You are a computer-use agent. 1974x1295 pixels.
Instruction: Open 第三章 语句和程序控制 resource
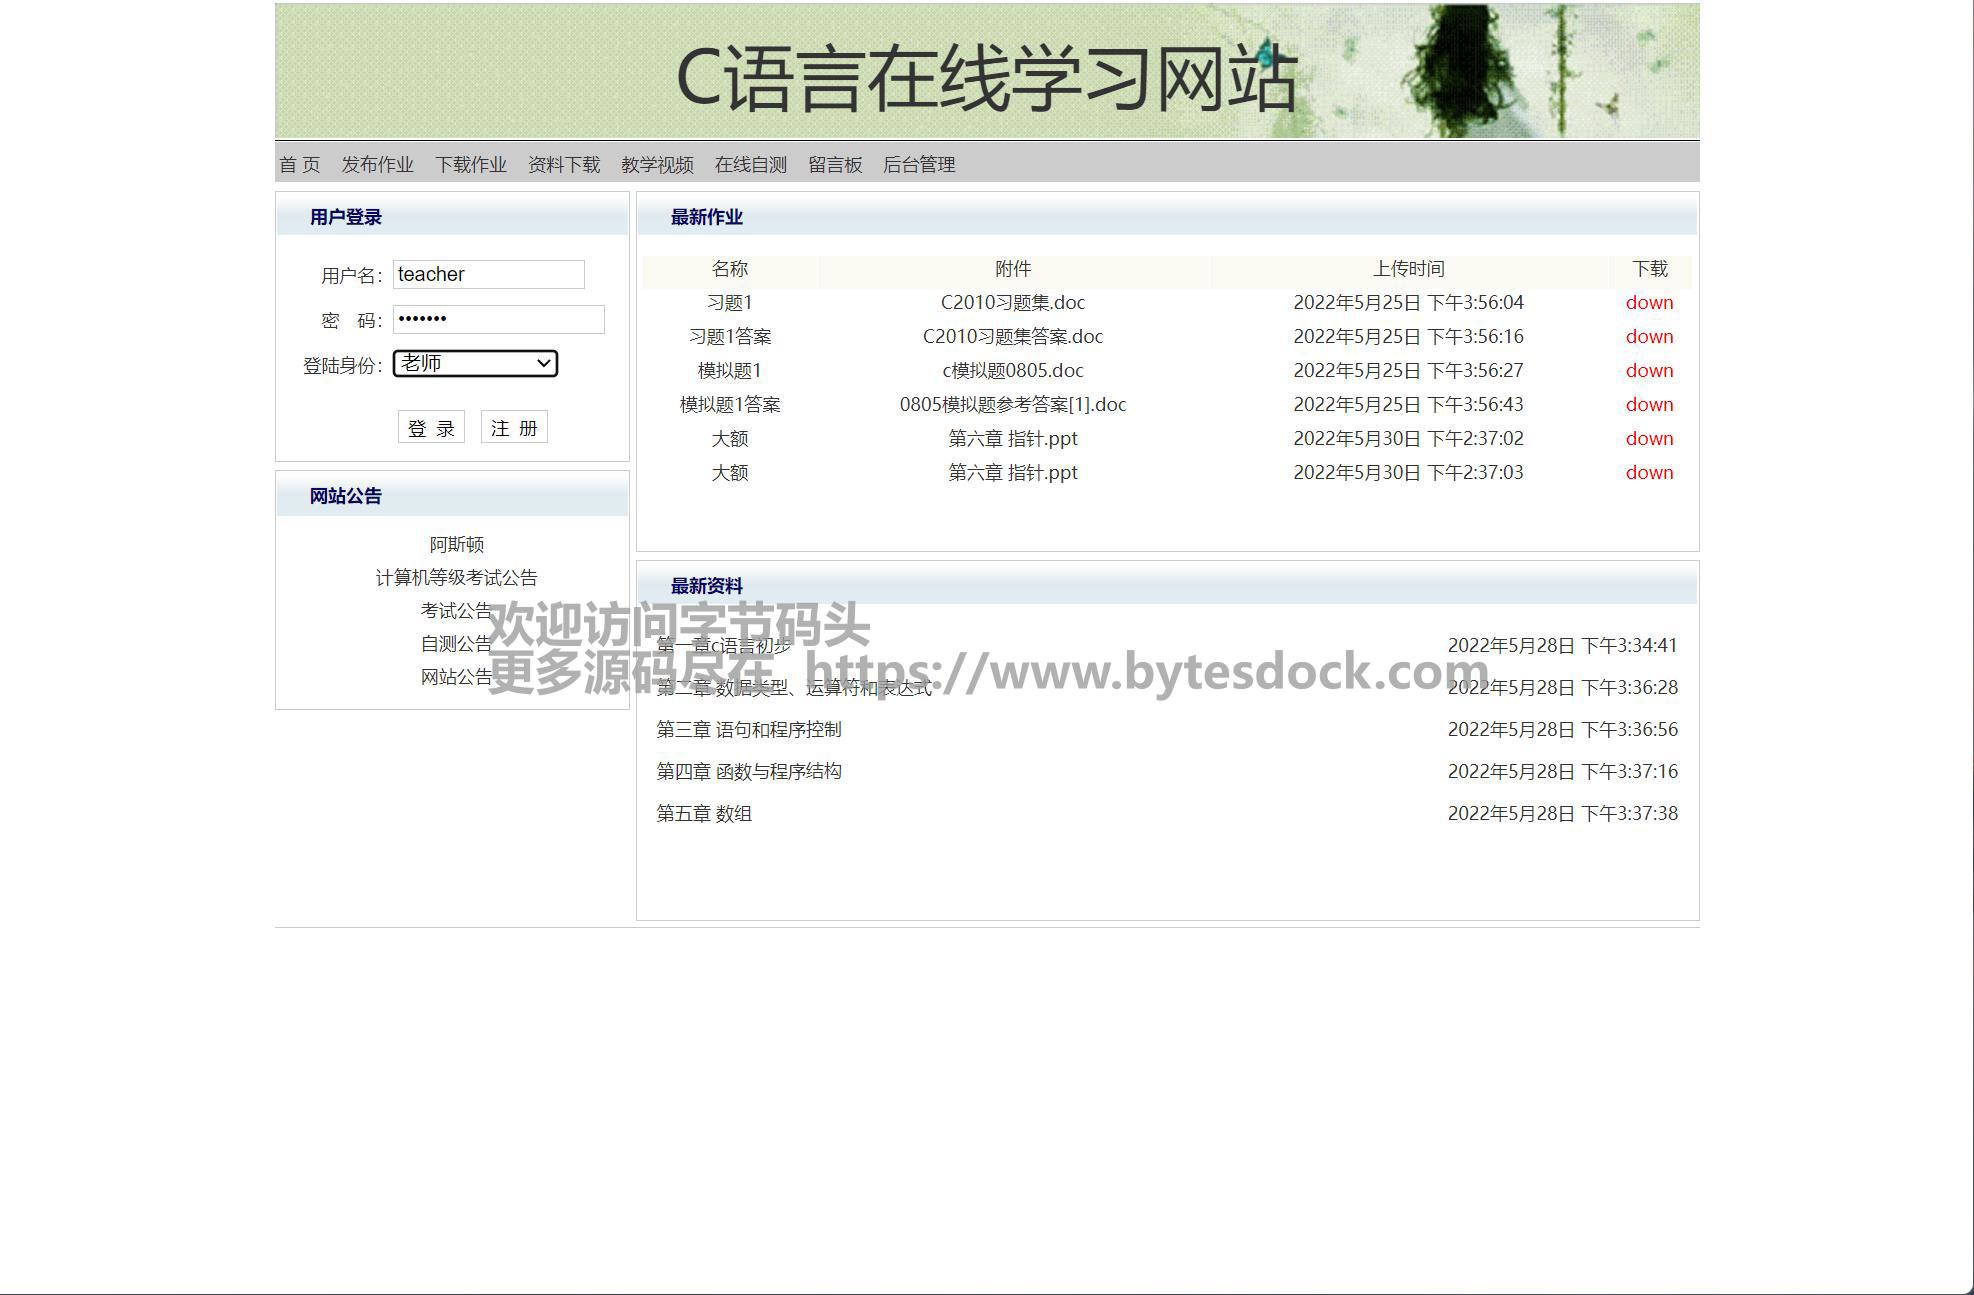coord(748,730)
